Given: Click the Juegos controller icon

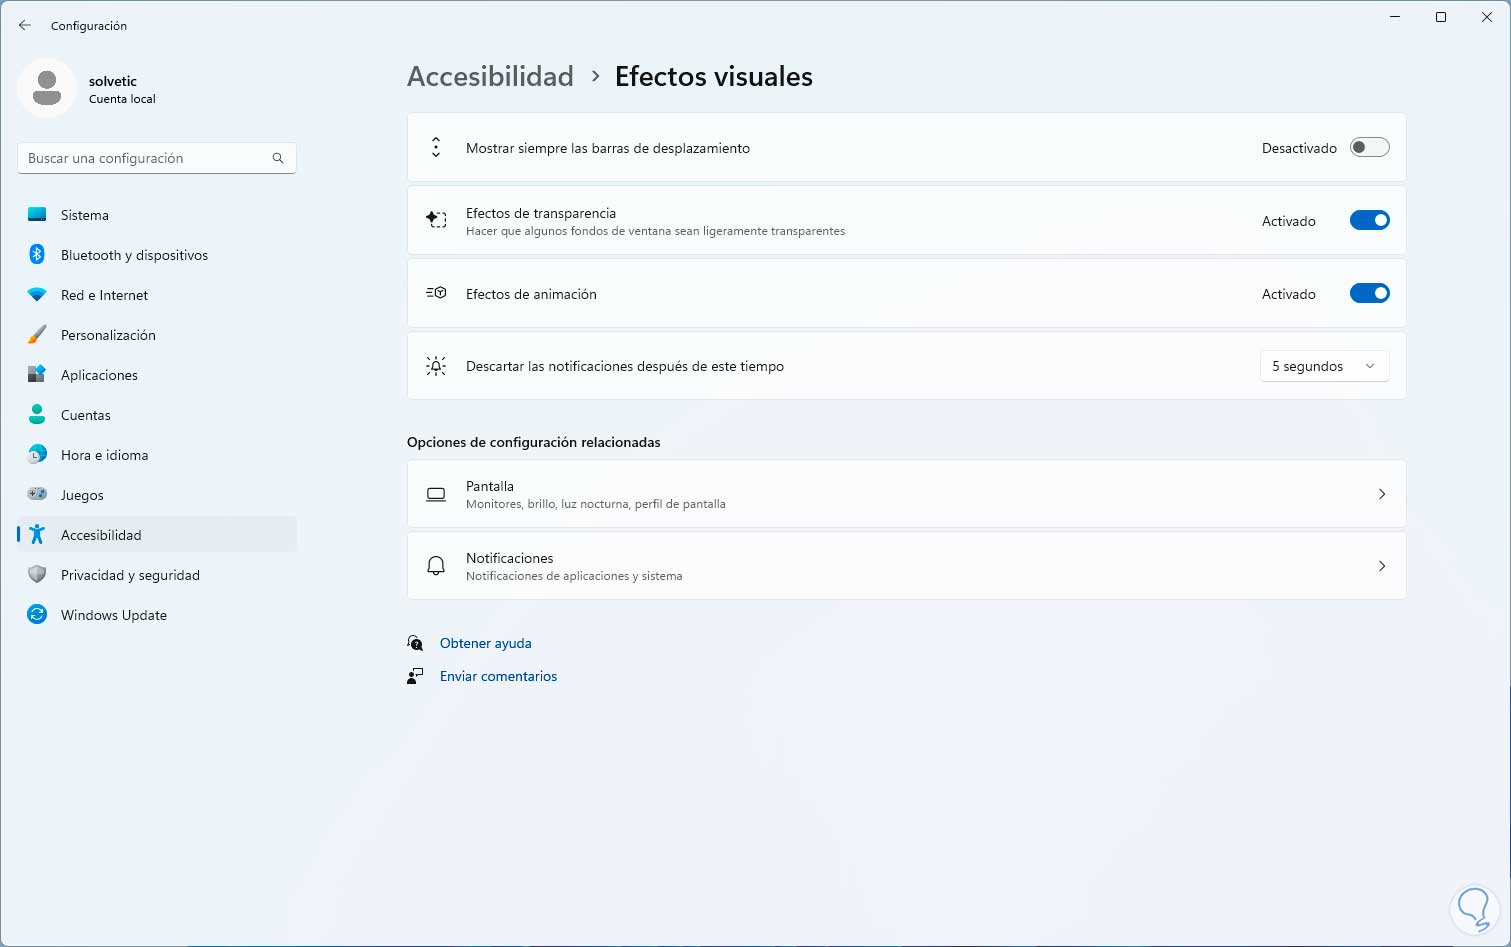Looking at the screenshot, I should coord(37,494).
